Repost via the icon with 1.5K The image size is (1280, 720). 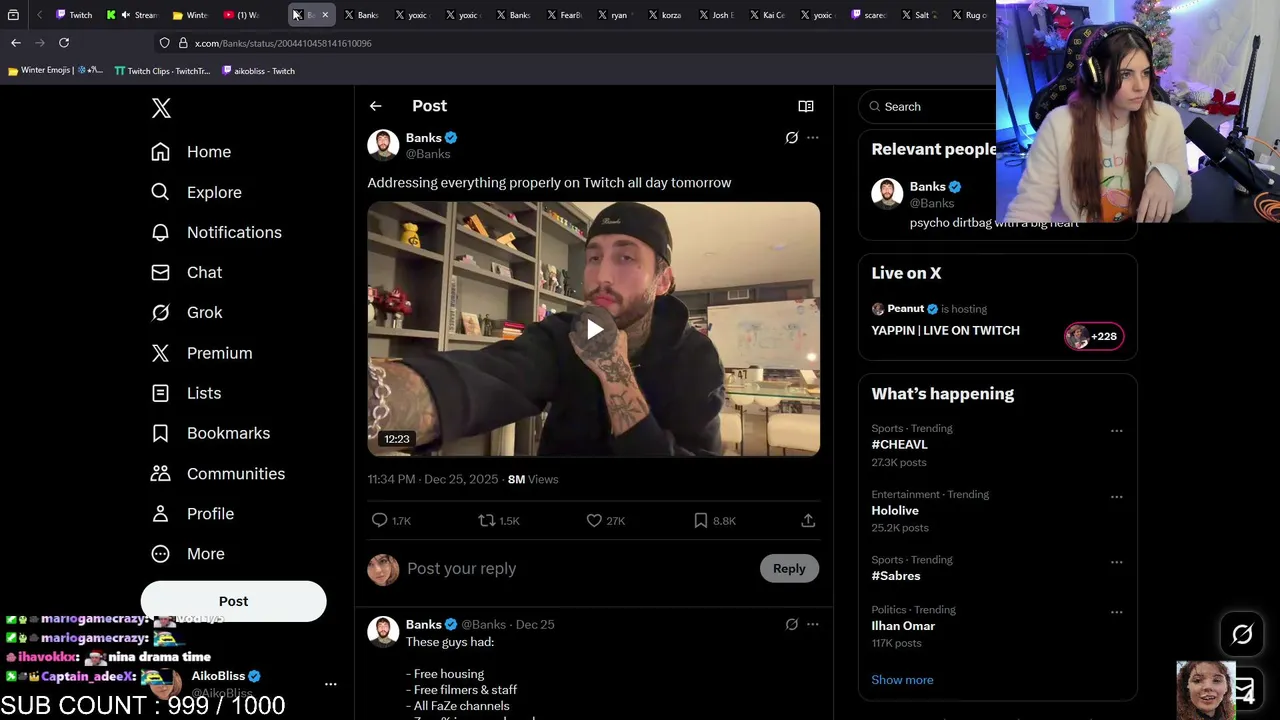click(498, 520)
